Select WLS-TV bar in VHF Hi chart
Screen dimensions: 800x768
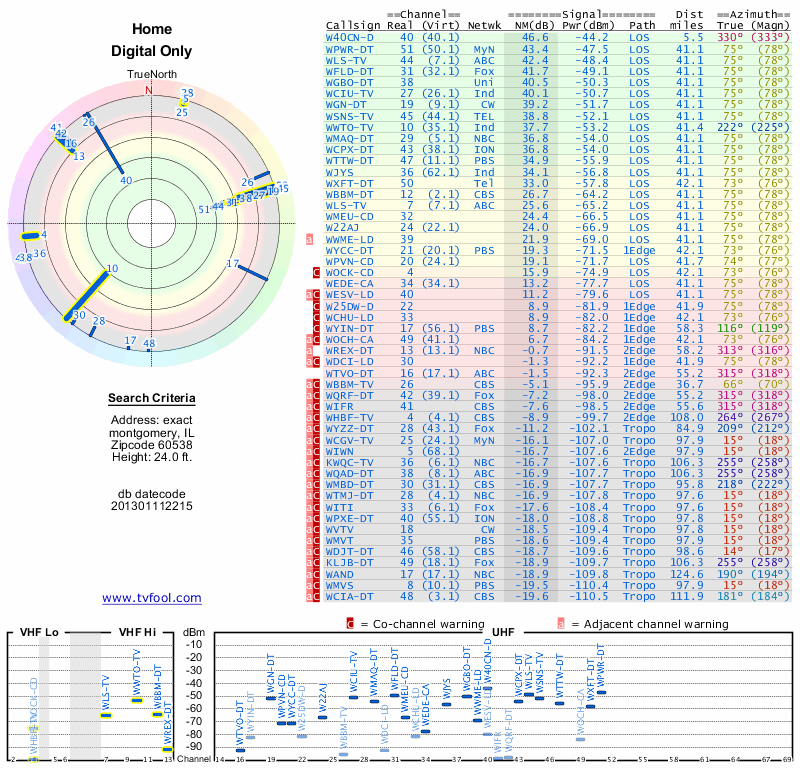(106, 715)
